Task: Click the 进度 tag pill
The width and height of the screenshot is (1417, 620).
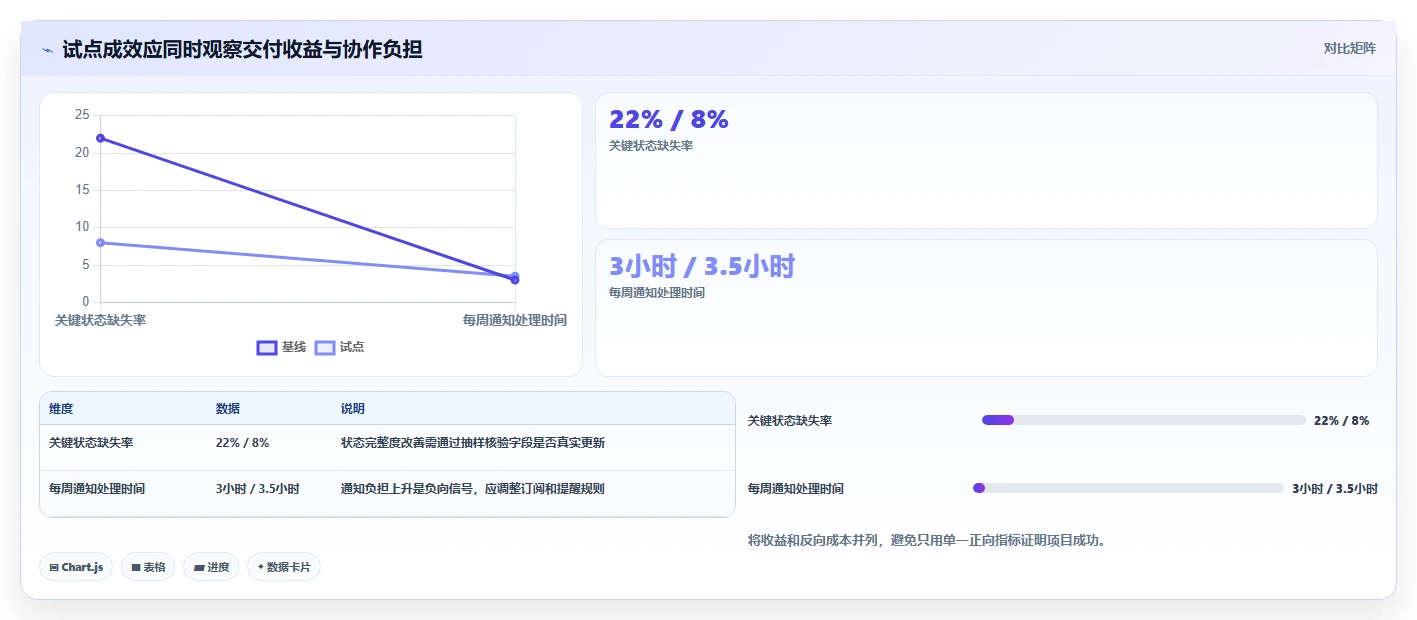Action: 211,567
